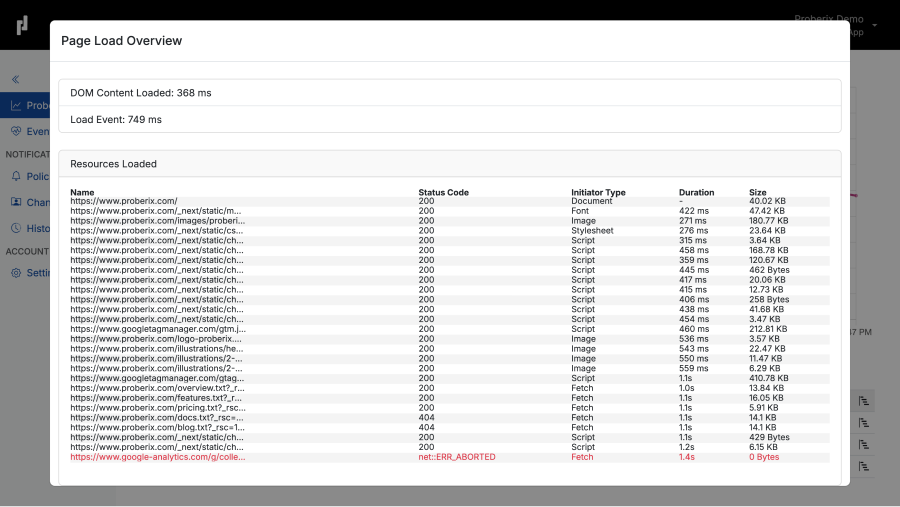Screen dimensions: 900x507
Task: Select the _next/static/cs... stylesheet resource
Action: [157, 230]
